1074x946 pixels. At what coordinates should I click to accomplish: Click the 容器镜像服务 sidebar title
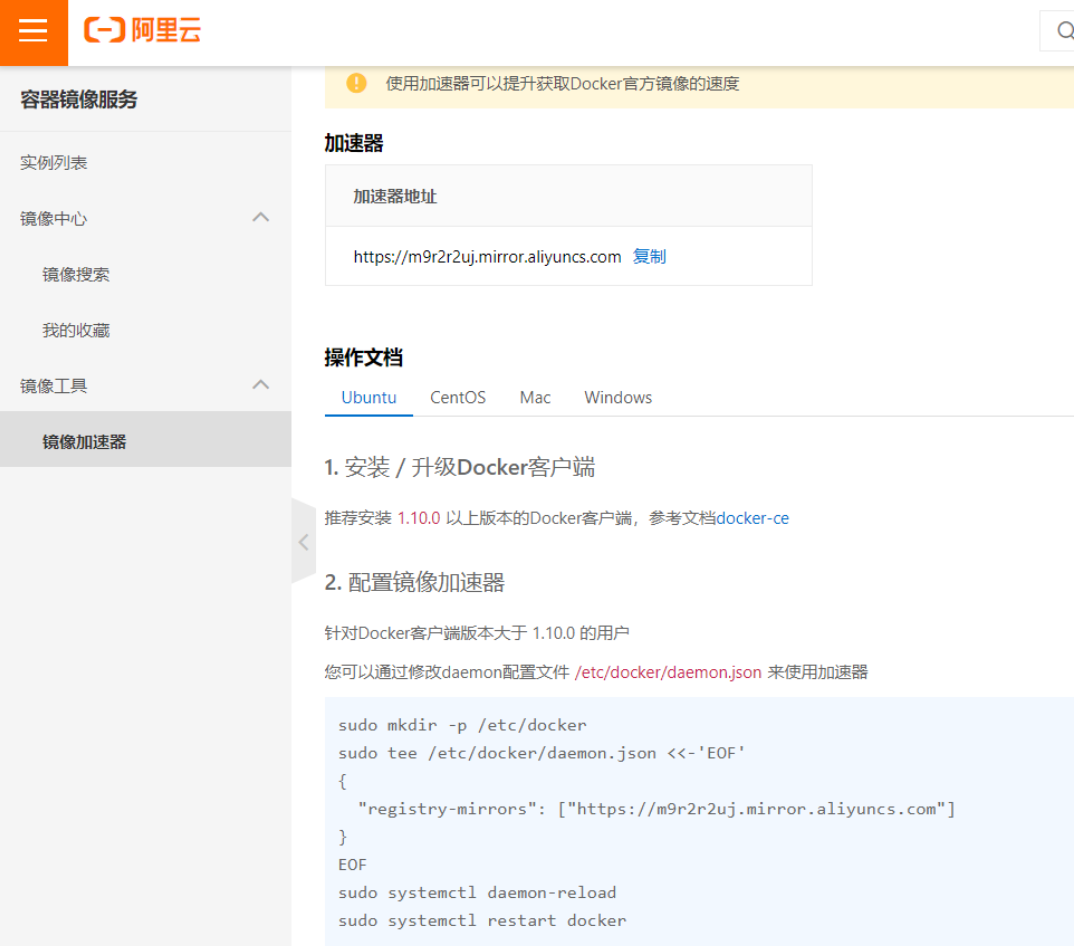click(x=79, y=100)
